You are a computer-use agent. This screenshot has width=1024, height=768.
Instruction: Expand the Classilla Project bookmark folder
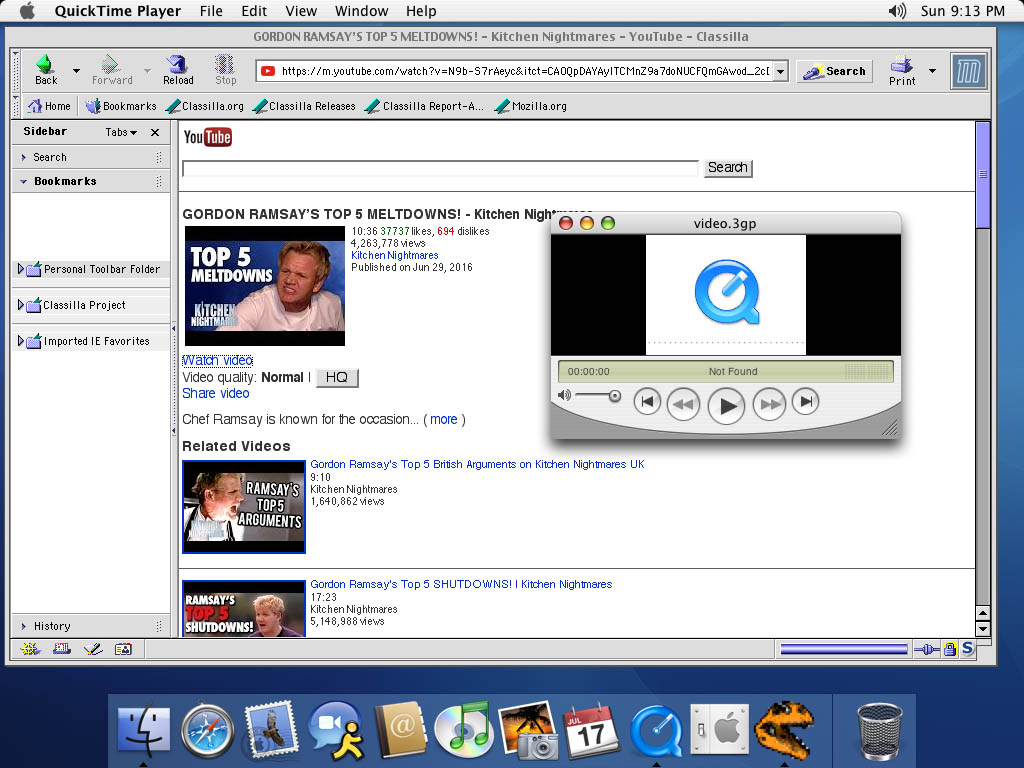click(20, 304)
